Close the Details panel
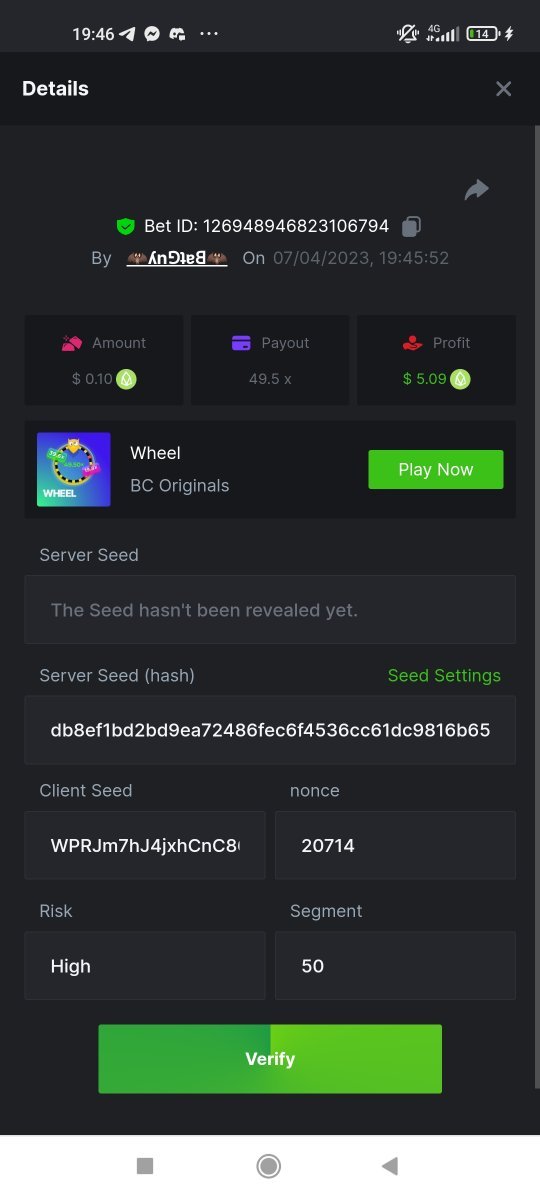 pos(503,89)
